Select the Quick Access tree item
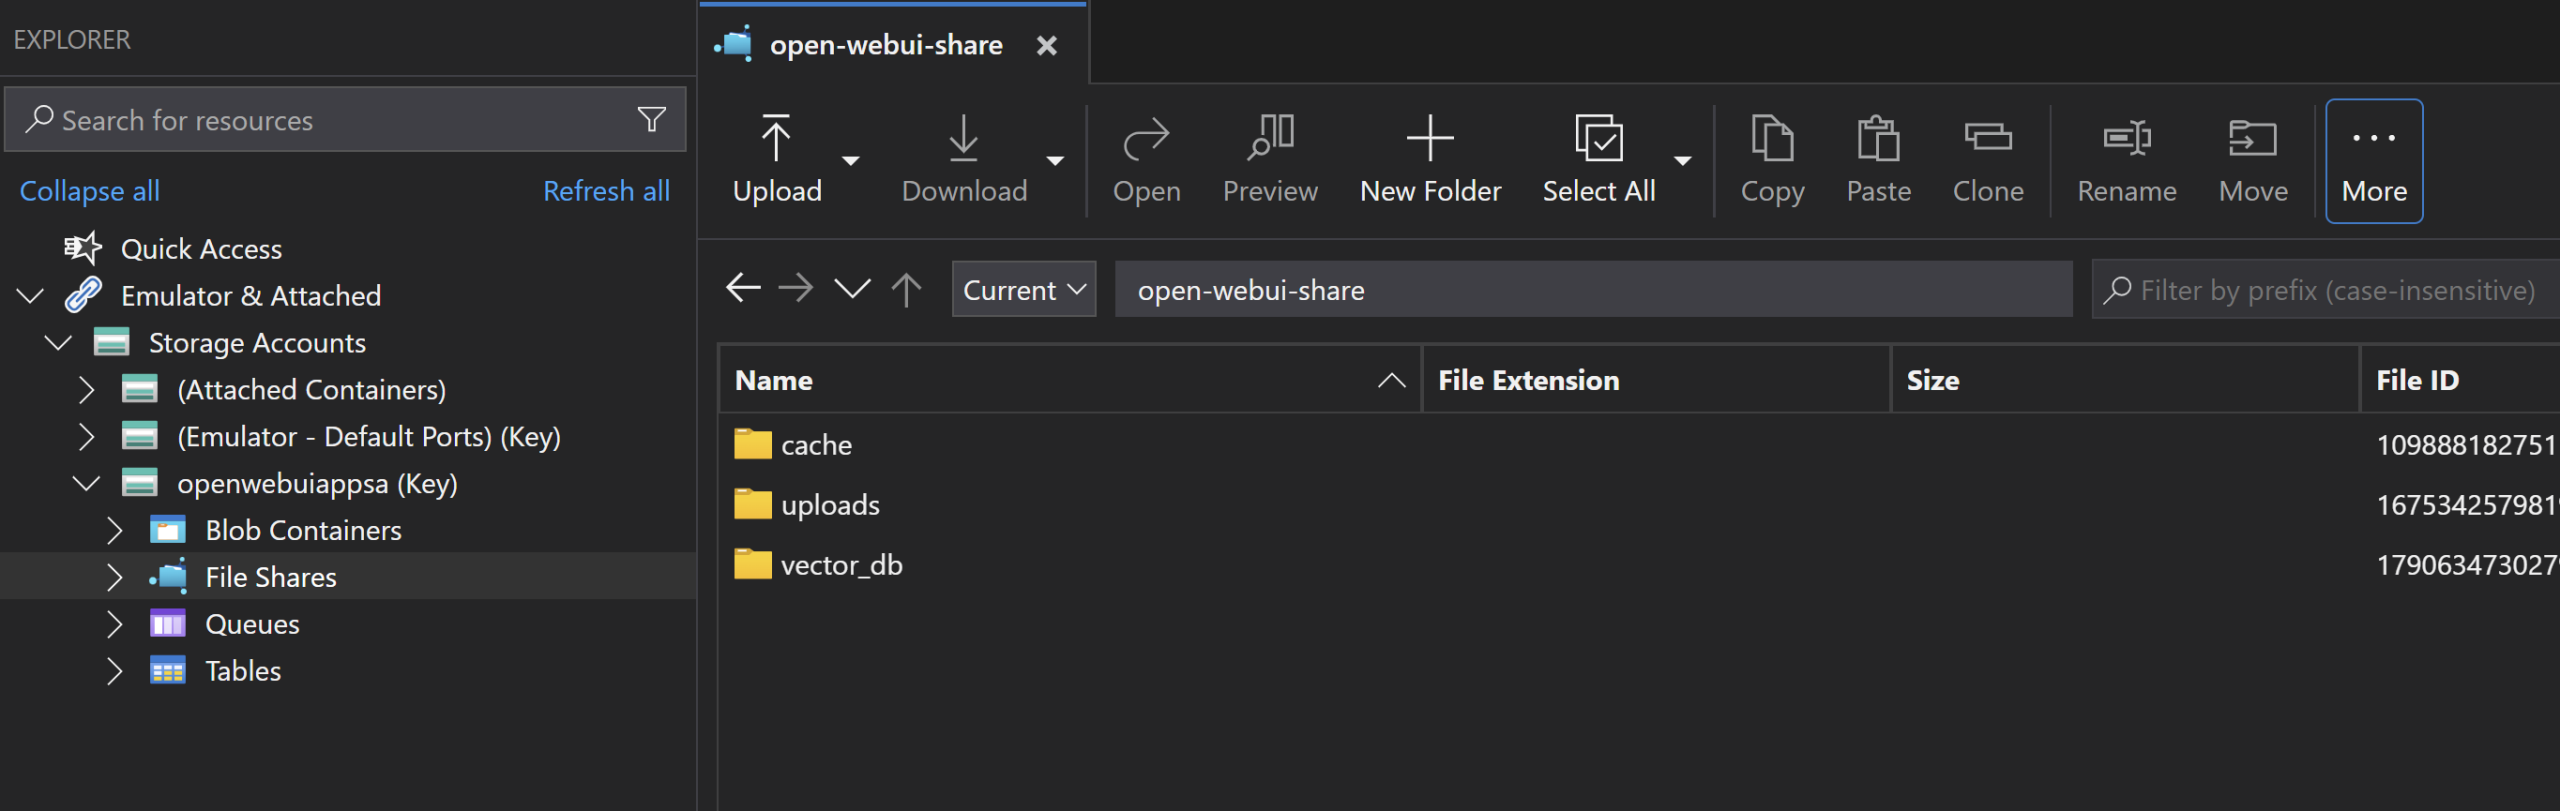2560x811 pixels. point(201,249)
